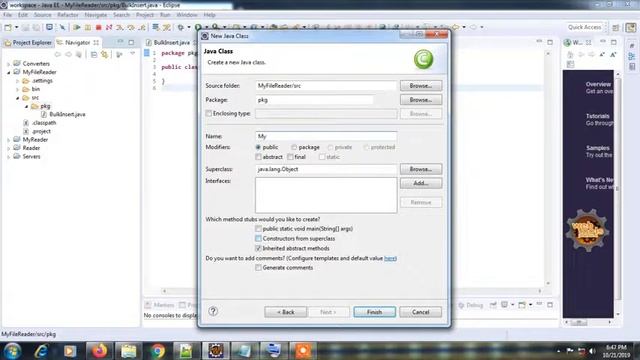Screen dimensions: 640x360
Task: Open the Window menu
Action: (187, 15)
